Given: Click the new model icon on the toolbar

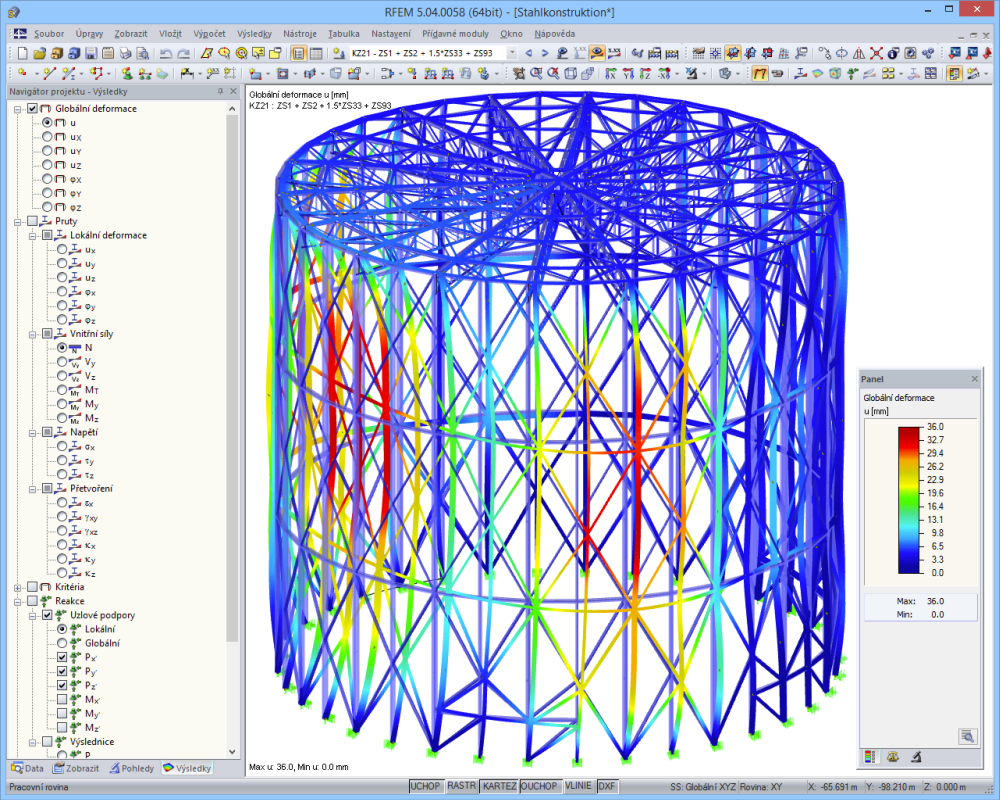Looking at the screenshot, I should coord(22,55).
